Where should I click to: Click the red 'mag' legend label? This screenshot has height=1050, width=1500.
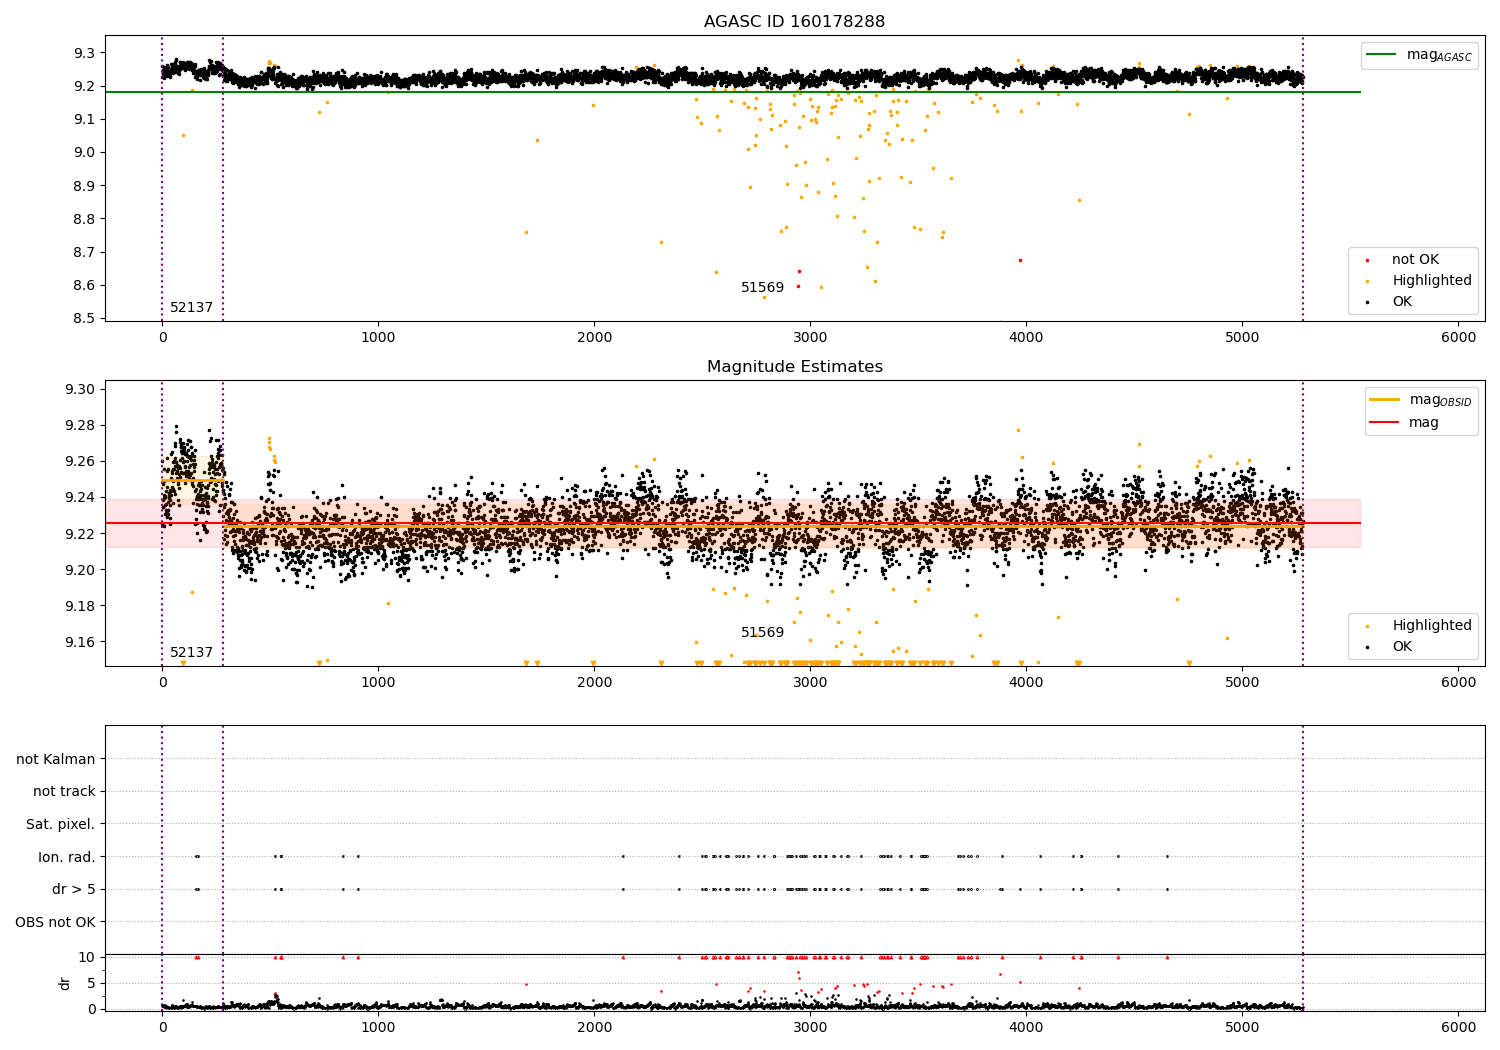pos(1423,423)
